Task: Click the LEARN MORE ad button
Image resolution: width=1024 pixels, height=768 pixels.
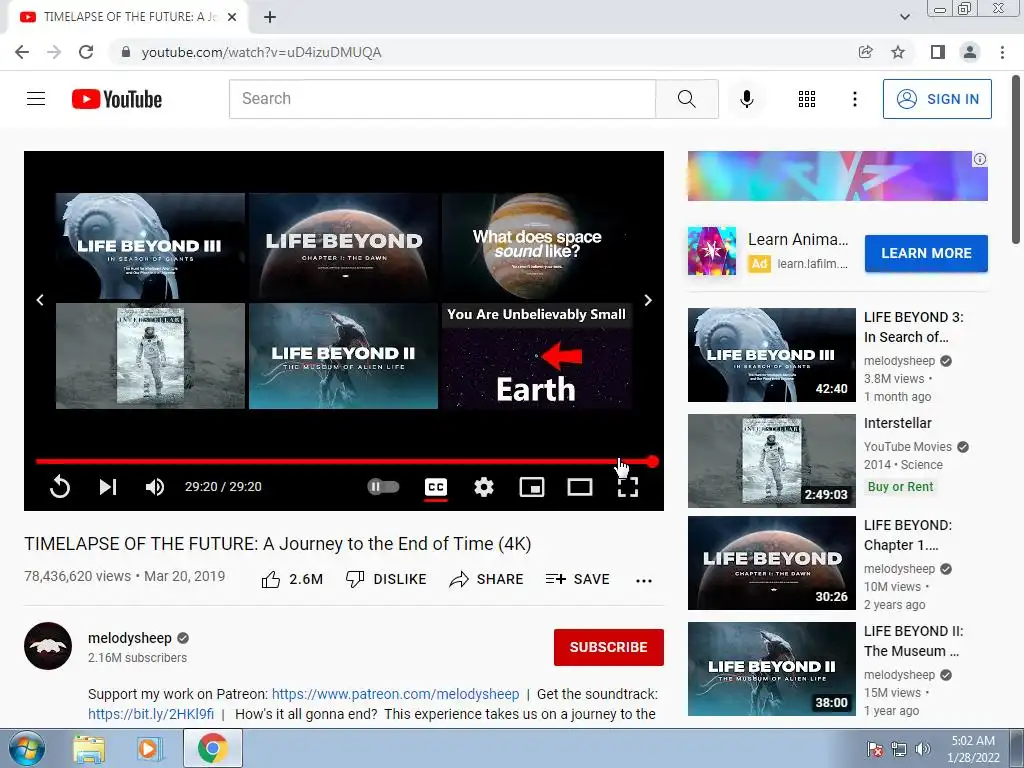Action: (926, 253)
